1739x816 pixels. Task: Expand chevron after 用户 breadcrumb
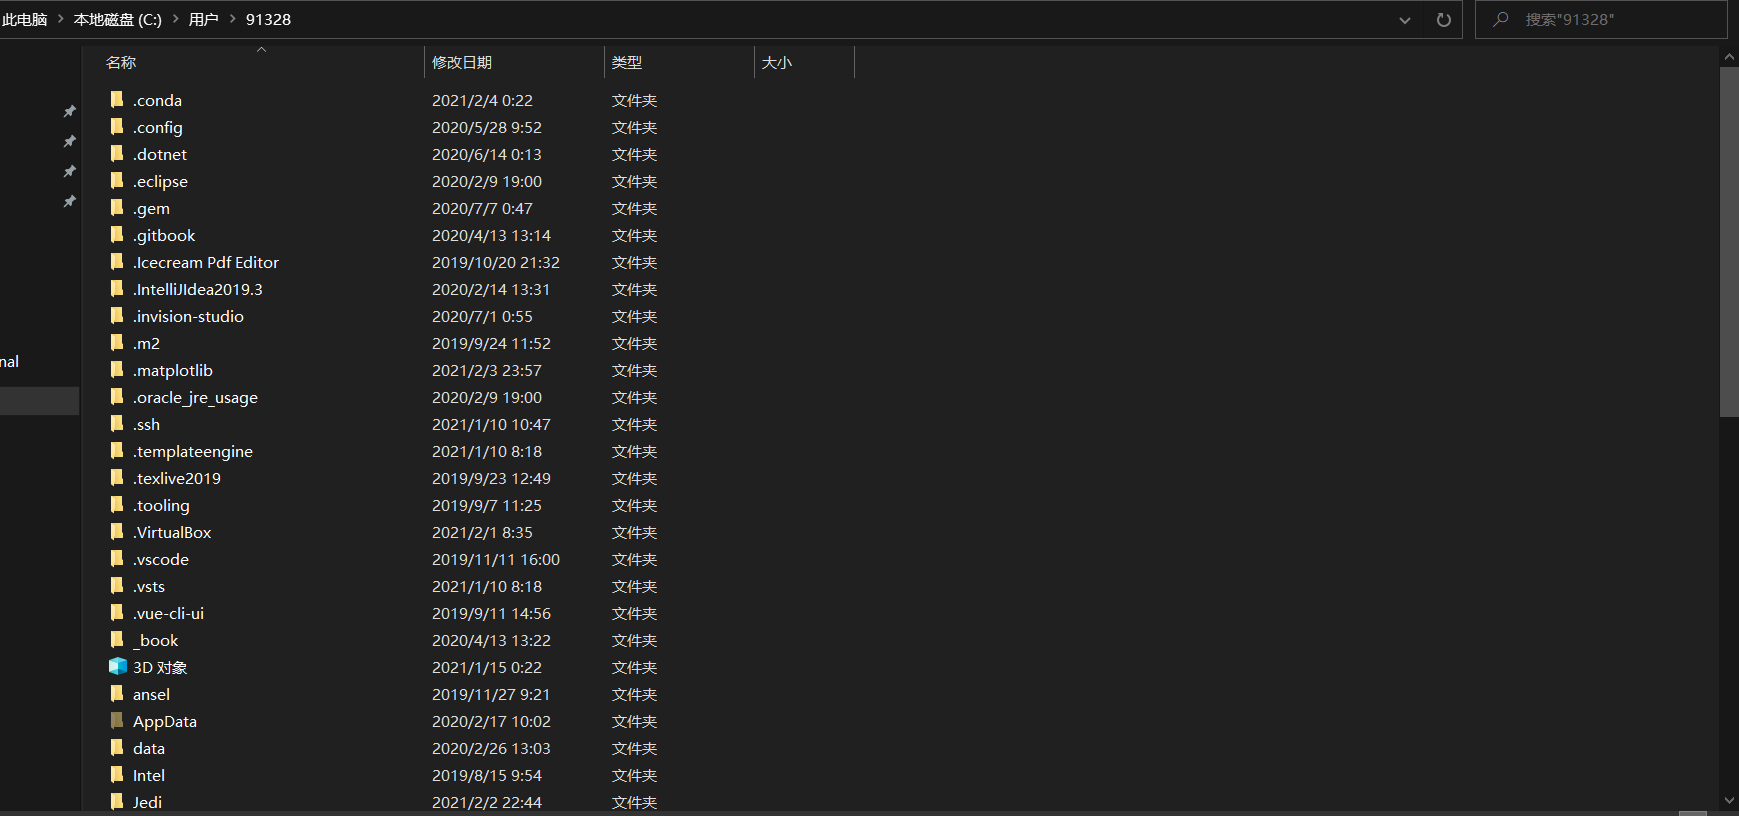click(232, 19)
